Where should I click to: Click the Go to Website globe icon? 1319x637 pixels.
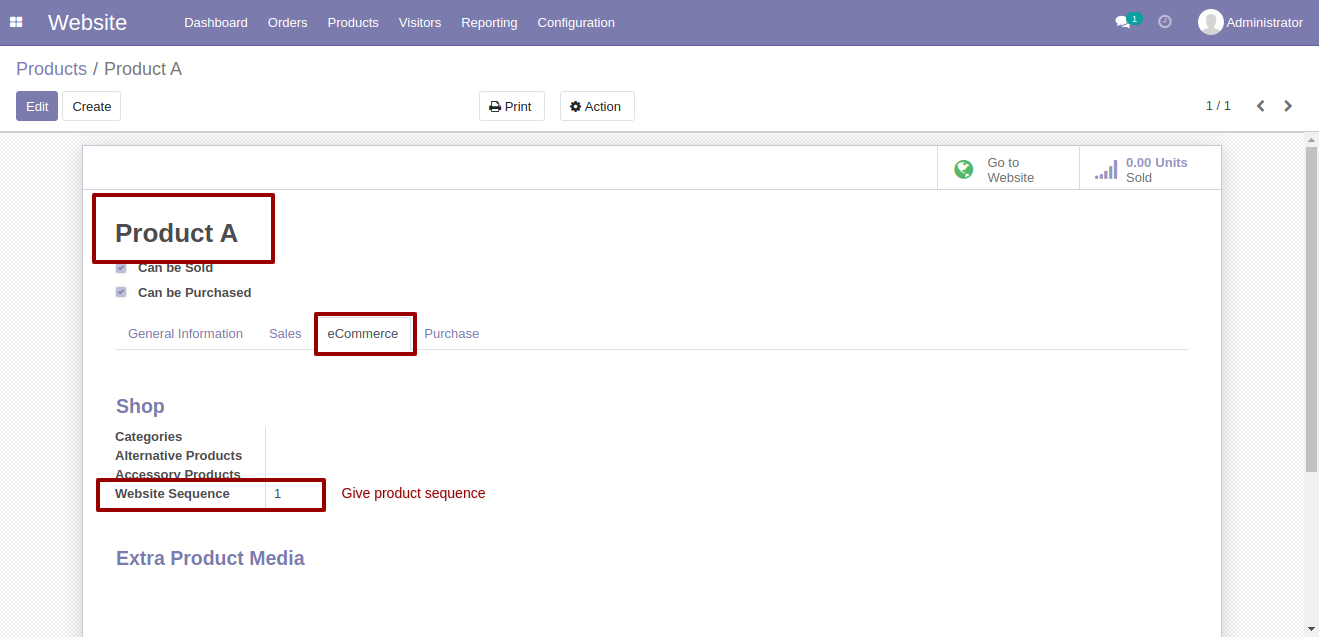pos(964,170)
